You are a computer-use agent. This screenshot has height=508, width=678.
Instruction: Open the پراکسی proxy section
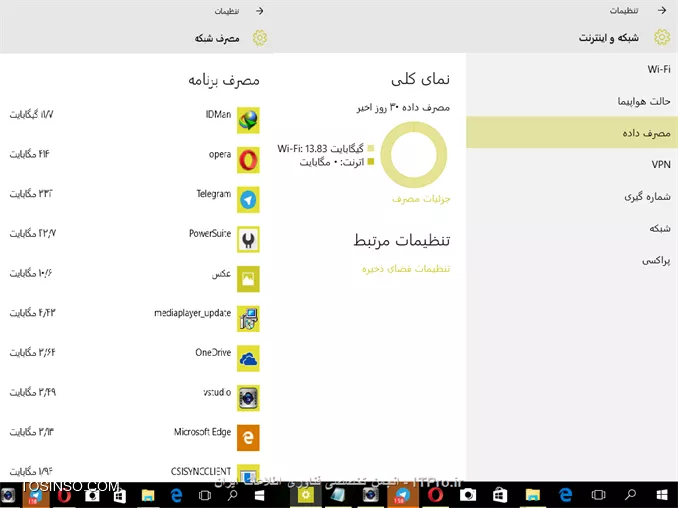572,260
